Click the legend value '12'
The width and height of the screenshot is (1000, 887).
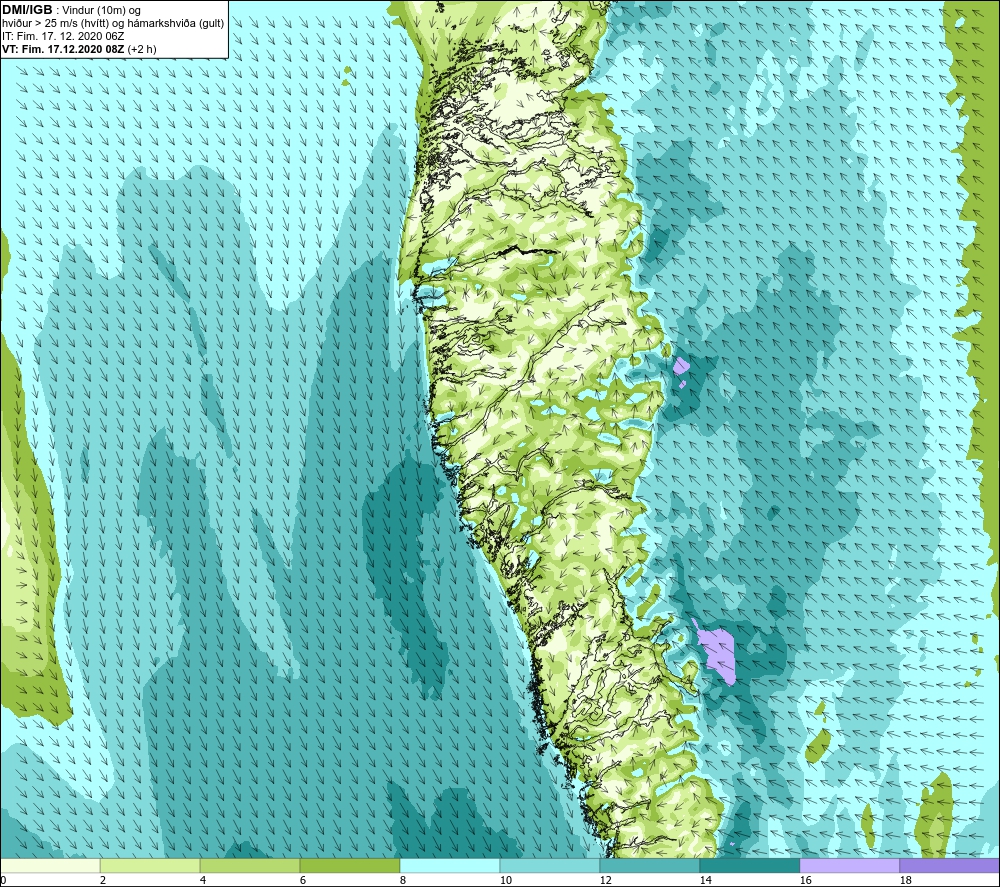[x=605, y=880]
